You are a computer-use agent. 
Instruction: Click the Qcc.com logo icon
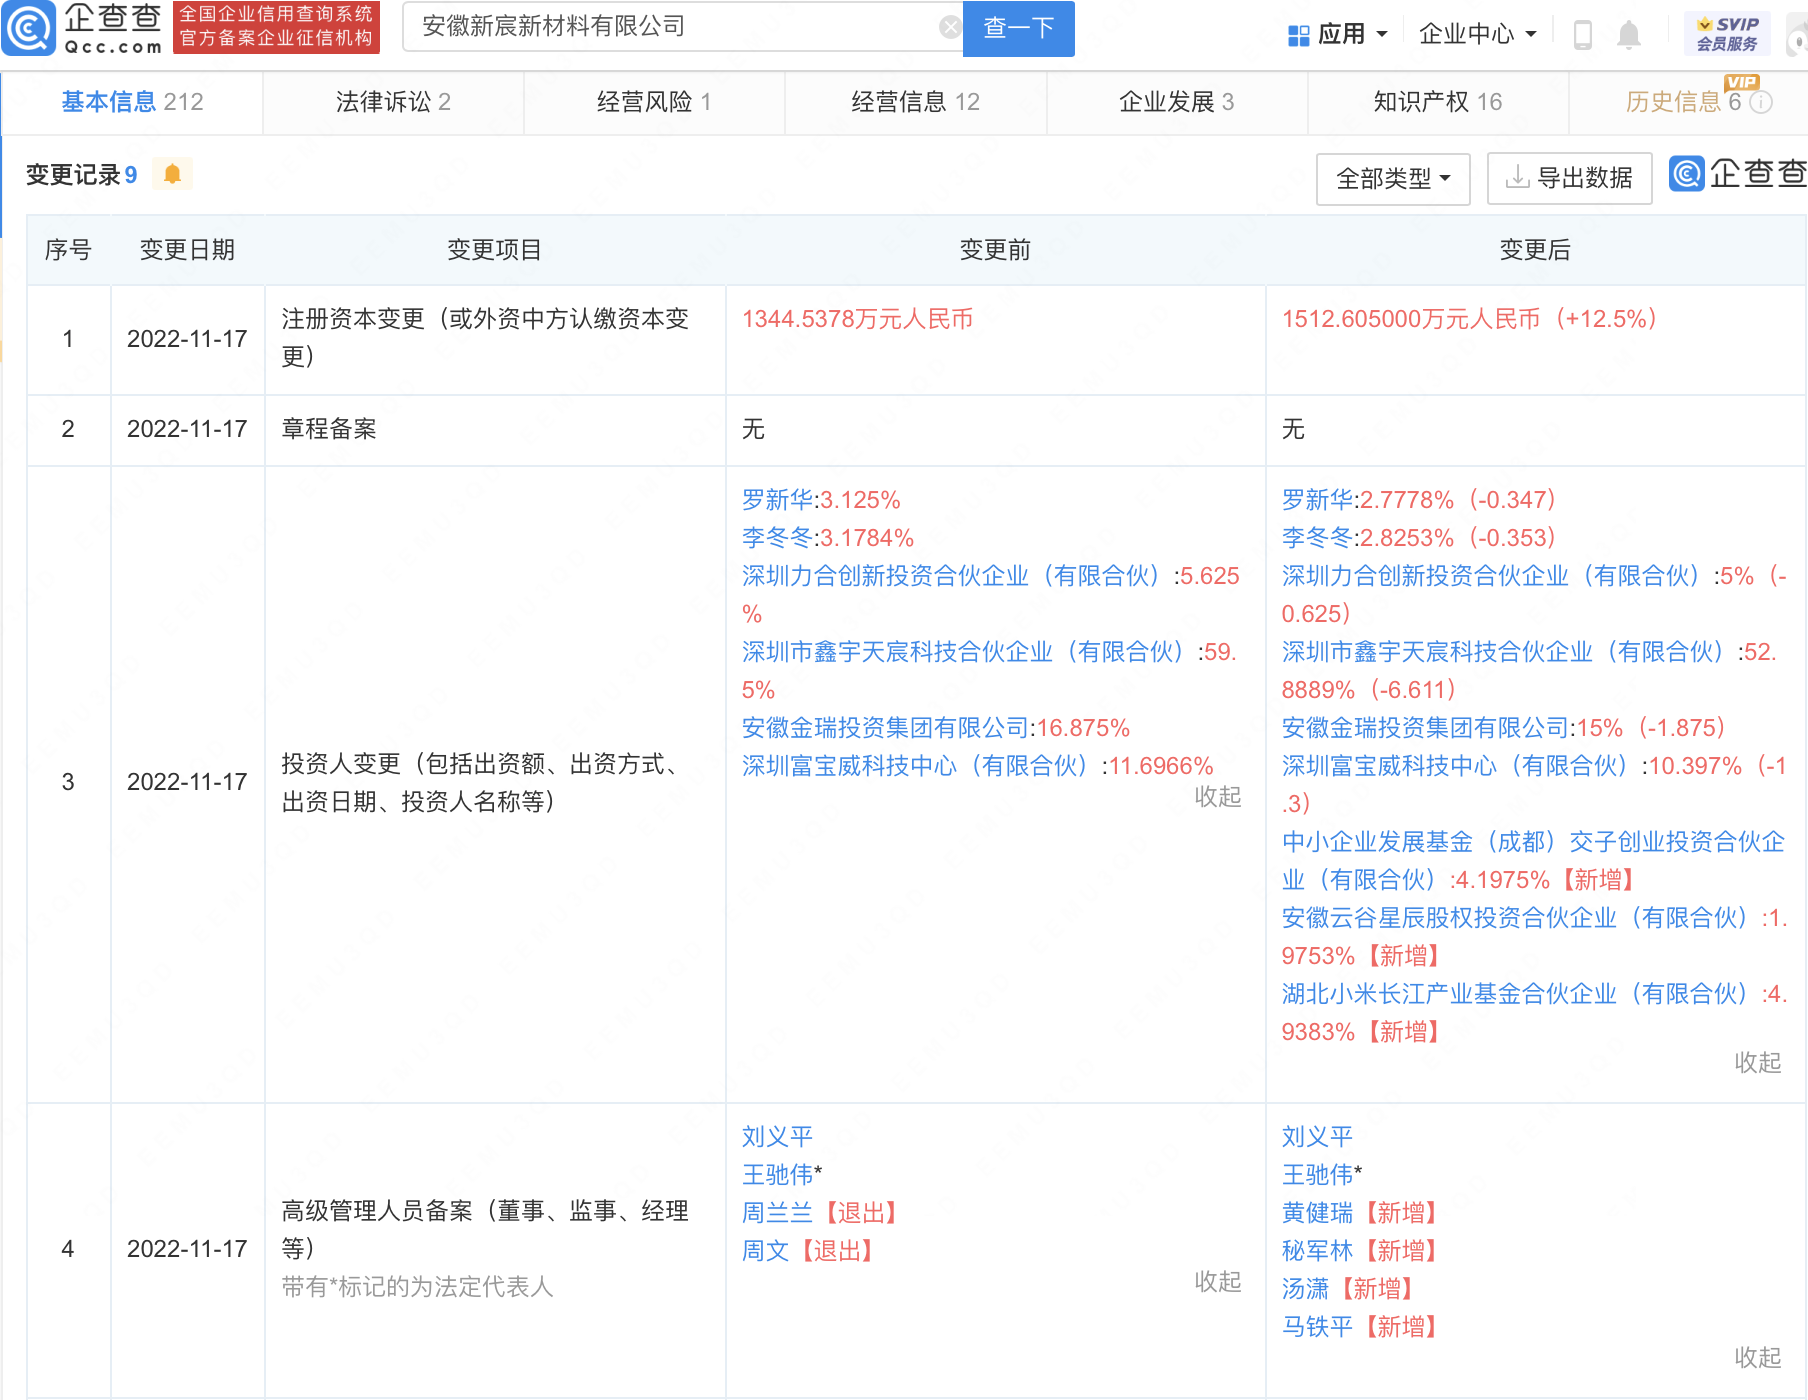tap(29, 28)
